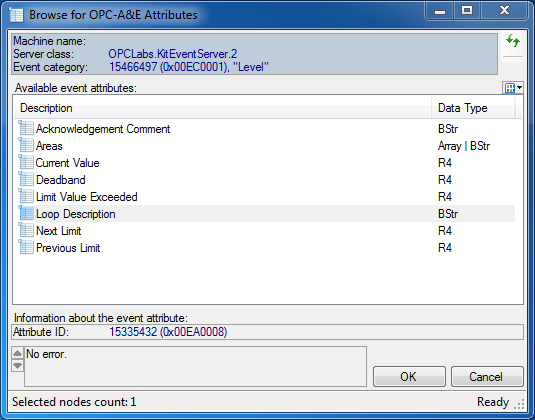The width and height of the screenshot is (535, 420).
Task: Select the Next Limit attribute
Action: [x=59, y=231]
